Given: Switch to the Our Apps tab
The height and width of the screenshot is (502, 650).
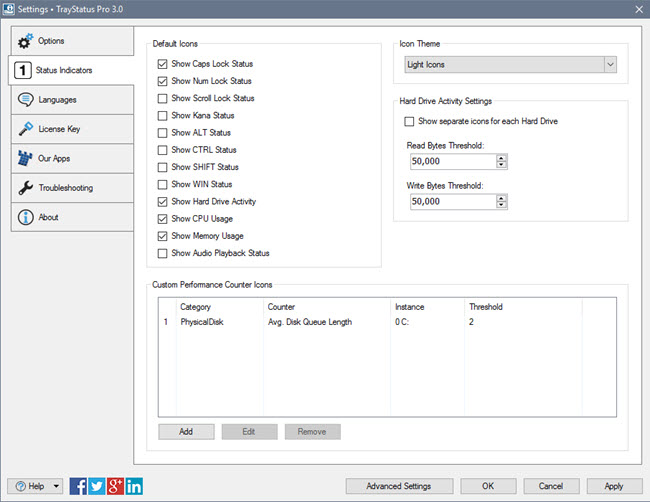Looking at the screenshot, I should (73, 158).
